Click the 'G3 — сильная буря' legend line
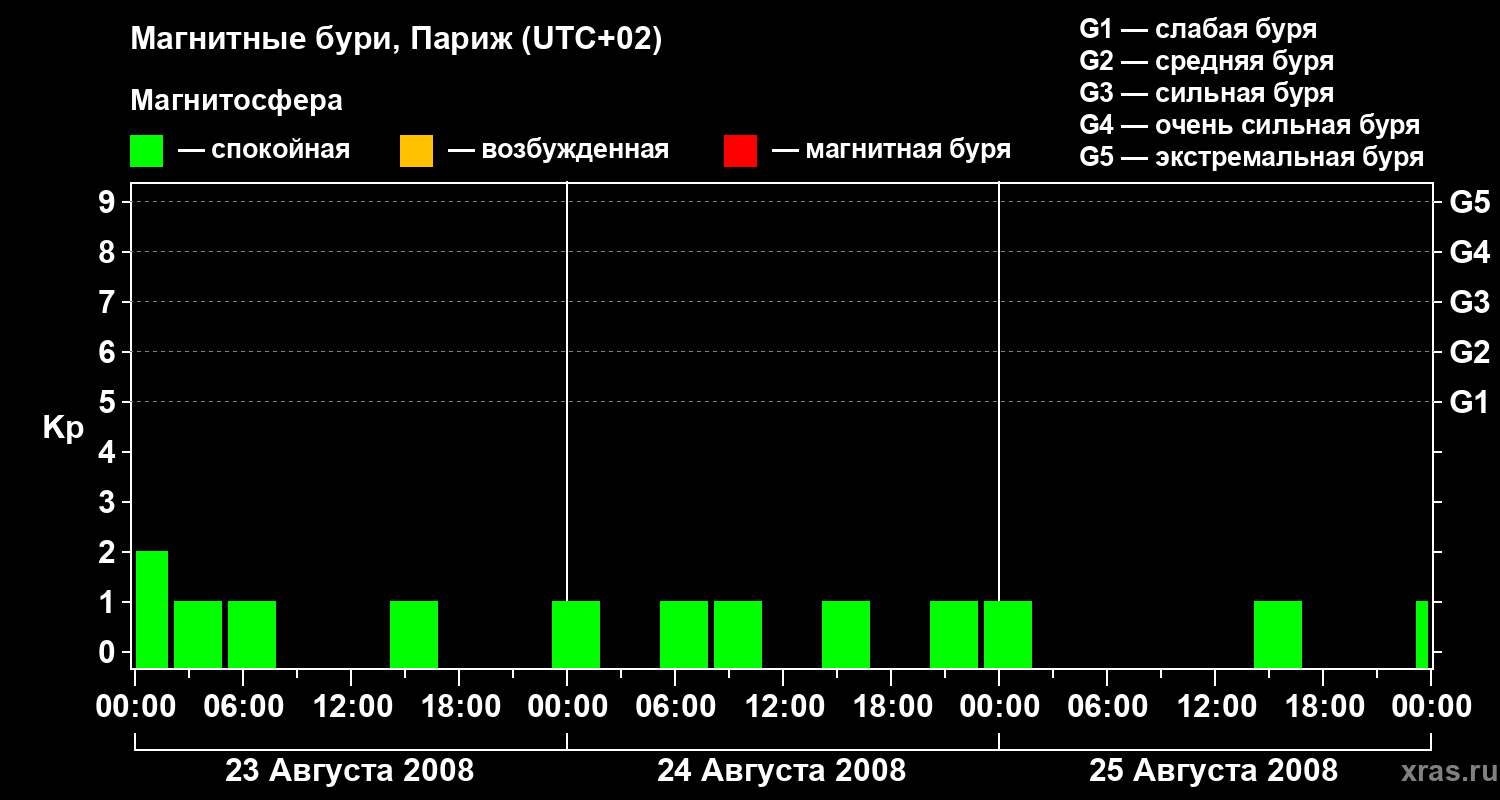Image resolution: width=1500 pixels, height=800 pixels. 1206,93
